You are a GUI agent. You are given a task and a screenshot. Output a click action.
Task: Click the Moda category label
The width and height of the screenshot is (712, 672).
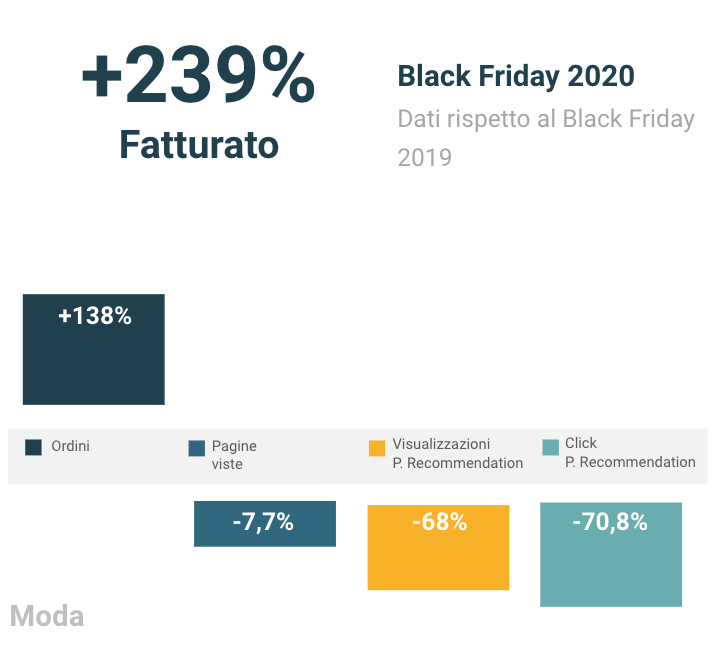pyautogui.click(x=47, y=616)
